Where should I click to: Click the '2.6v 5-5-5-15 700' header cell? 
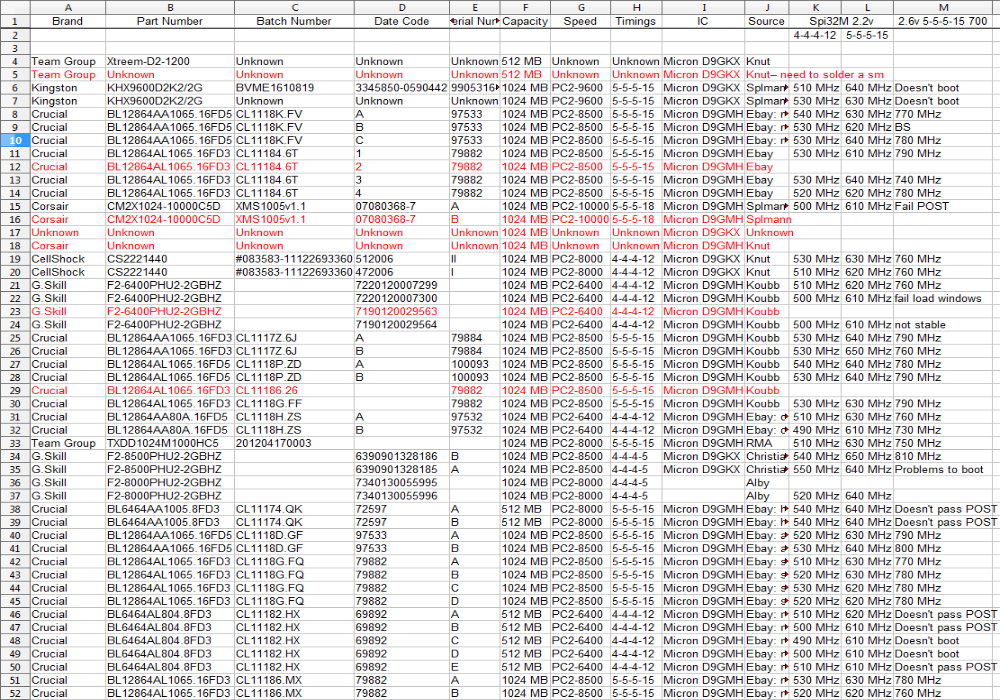(943, 21)
